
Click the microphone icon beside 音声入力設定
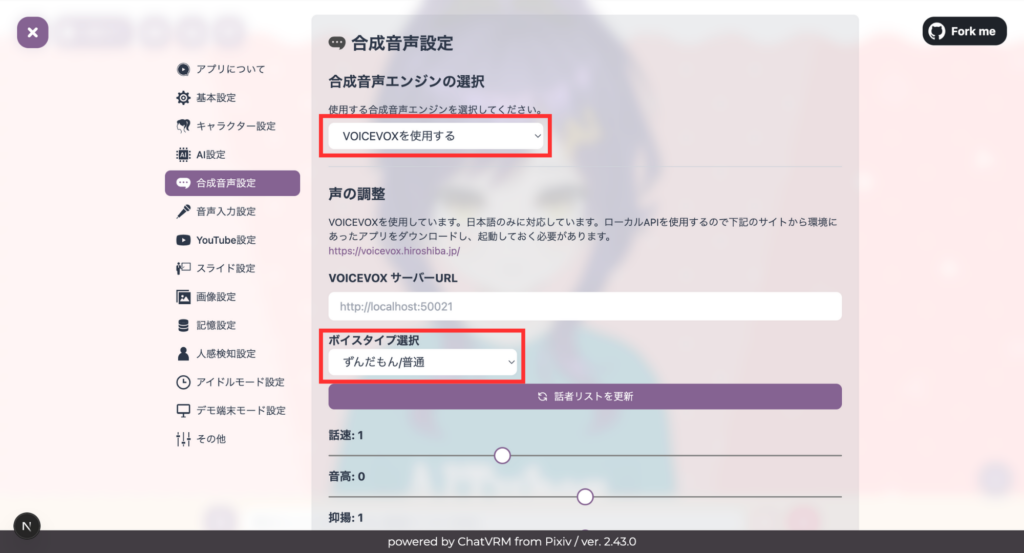pos(183,212)
